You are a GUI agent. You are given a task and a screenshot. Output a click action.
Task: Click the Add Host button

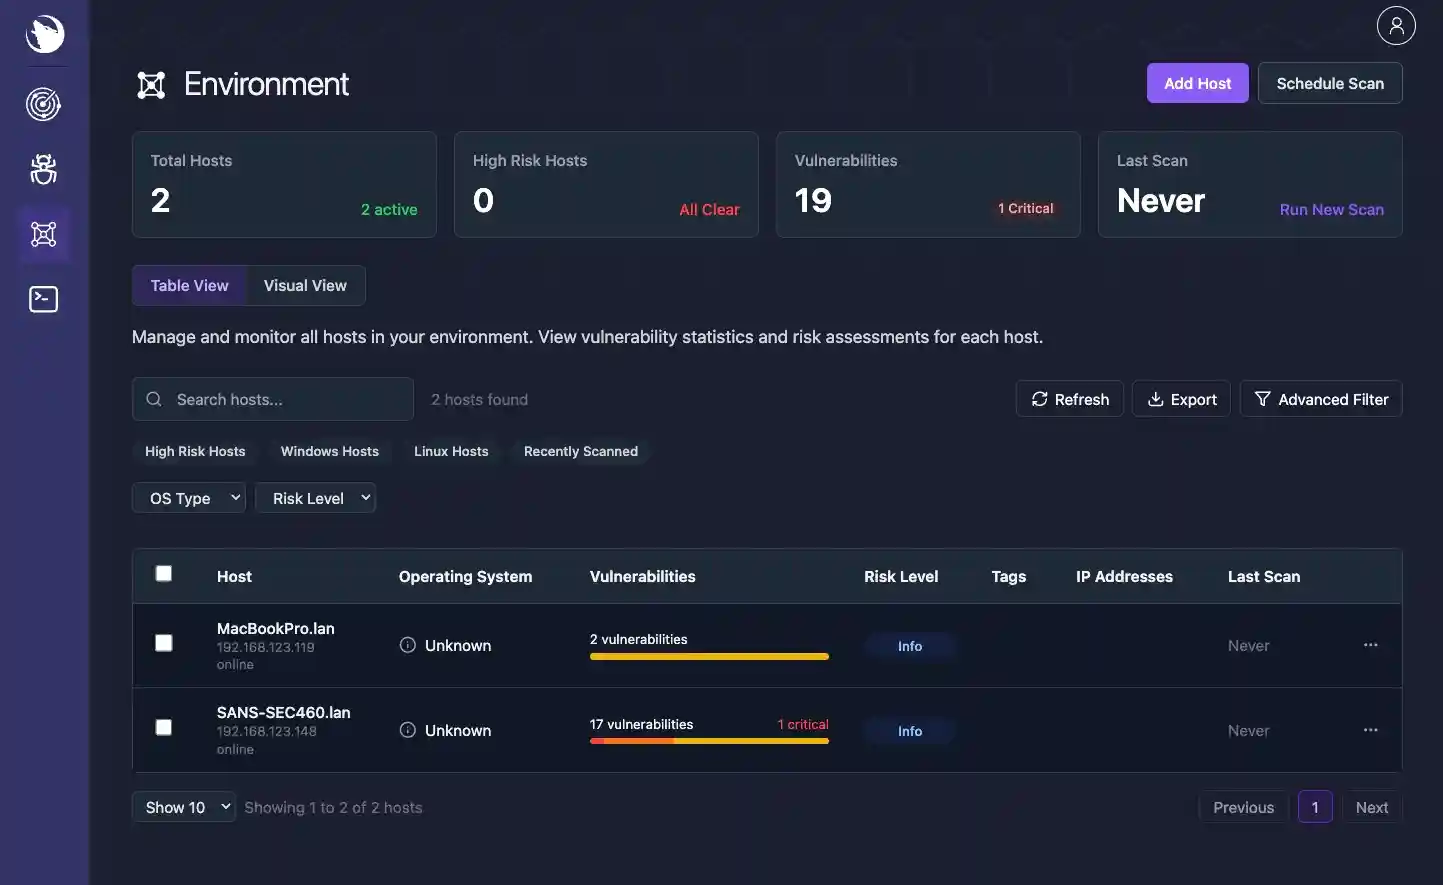pyautogui.click(x=1197, y=83)
